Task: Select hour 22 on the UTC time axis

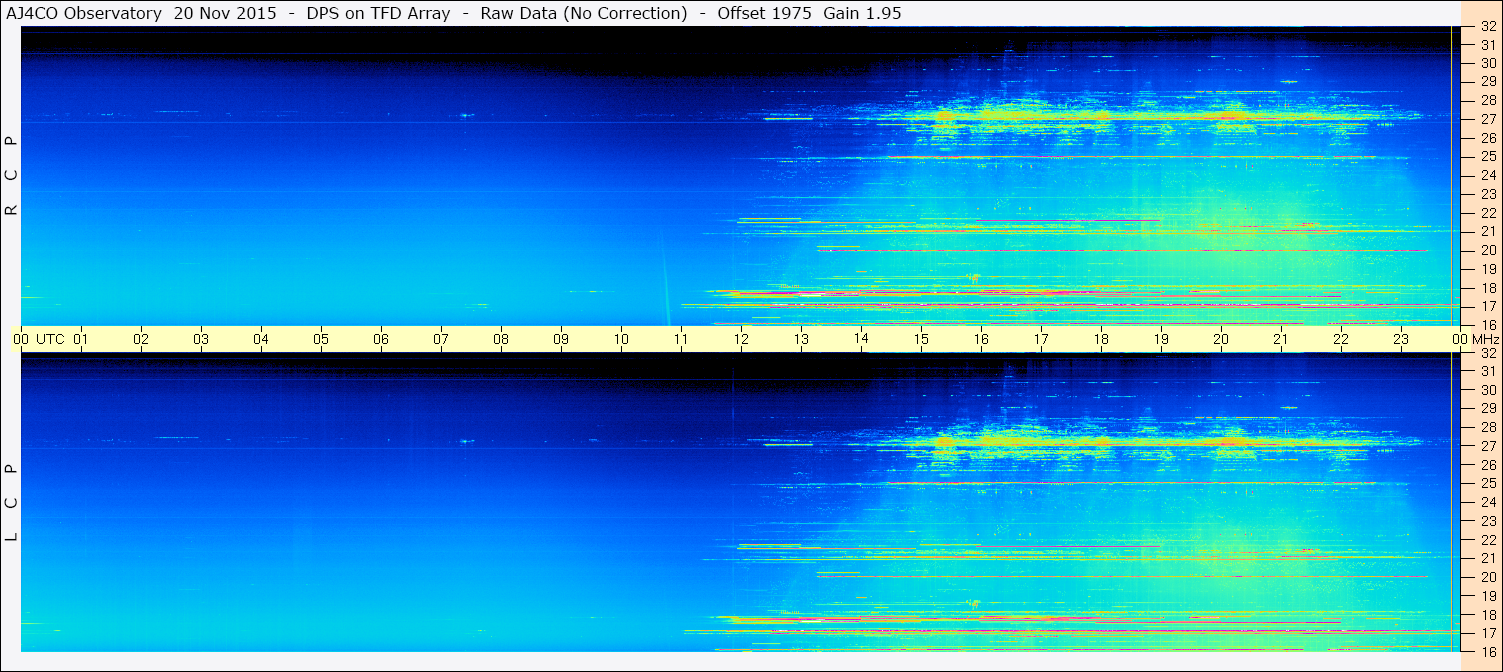Action: coord(1341,339)
